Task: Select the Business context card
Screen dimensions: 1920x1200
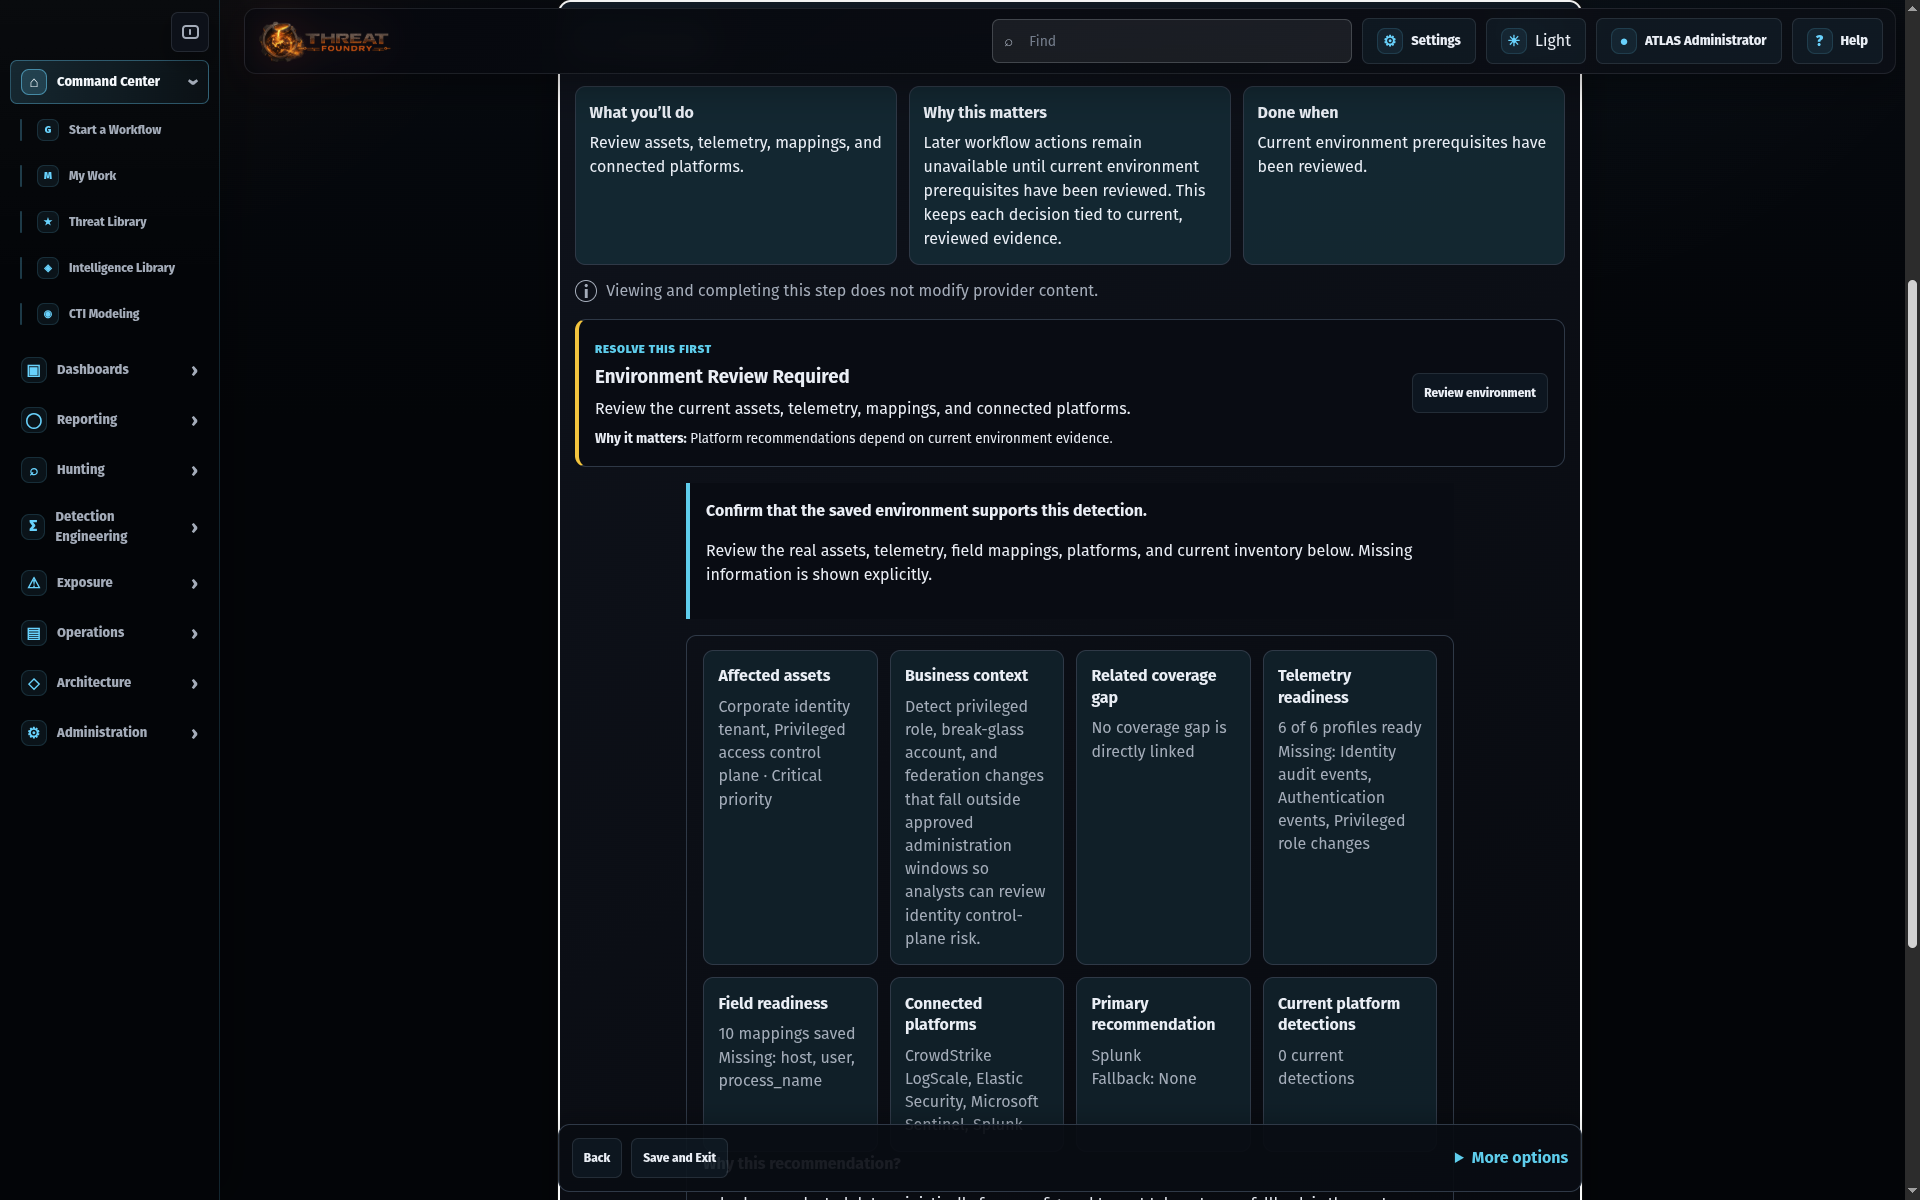Action: [x=976, y=807]
